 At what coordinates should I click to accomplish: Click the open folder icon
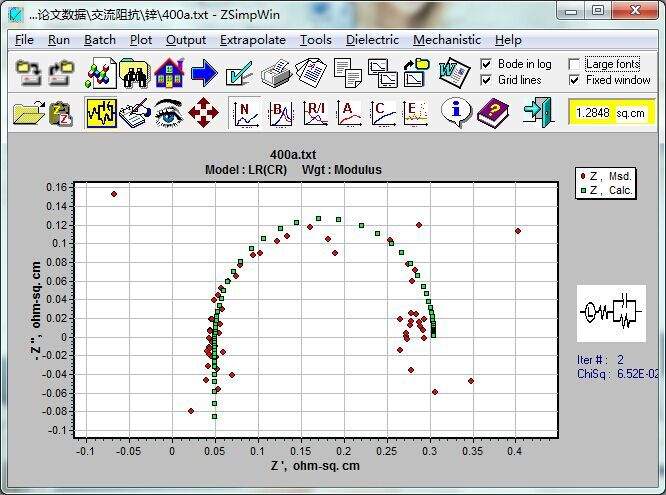pos(28,113)
